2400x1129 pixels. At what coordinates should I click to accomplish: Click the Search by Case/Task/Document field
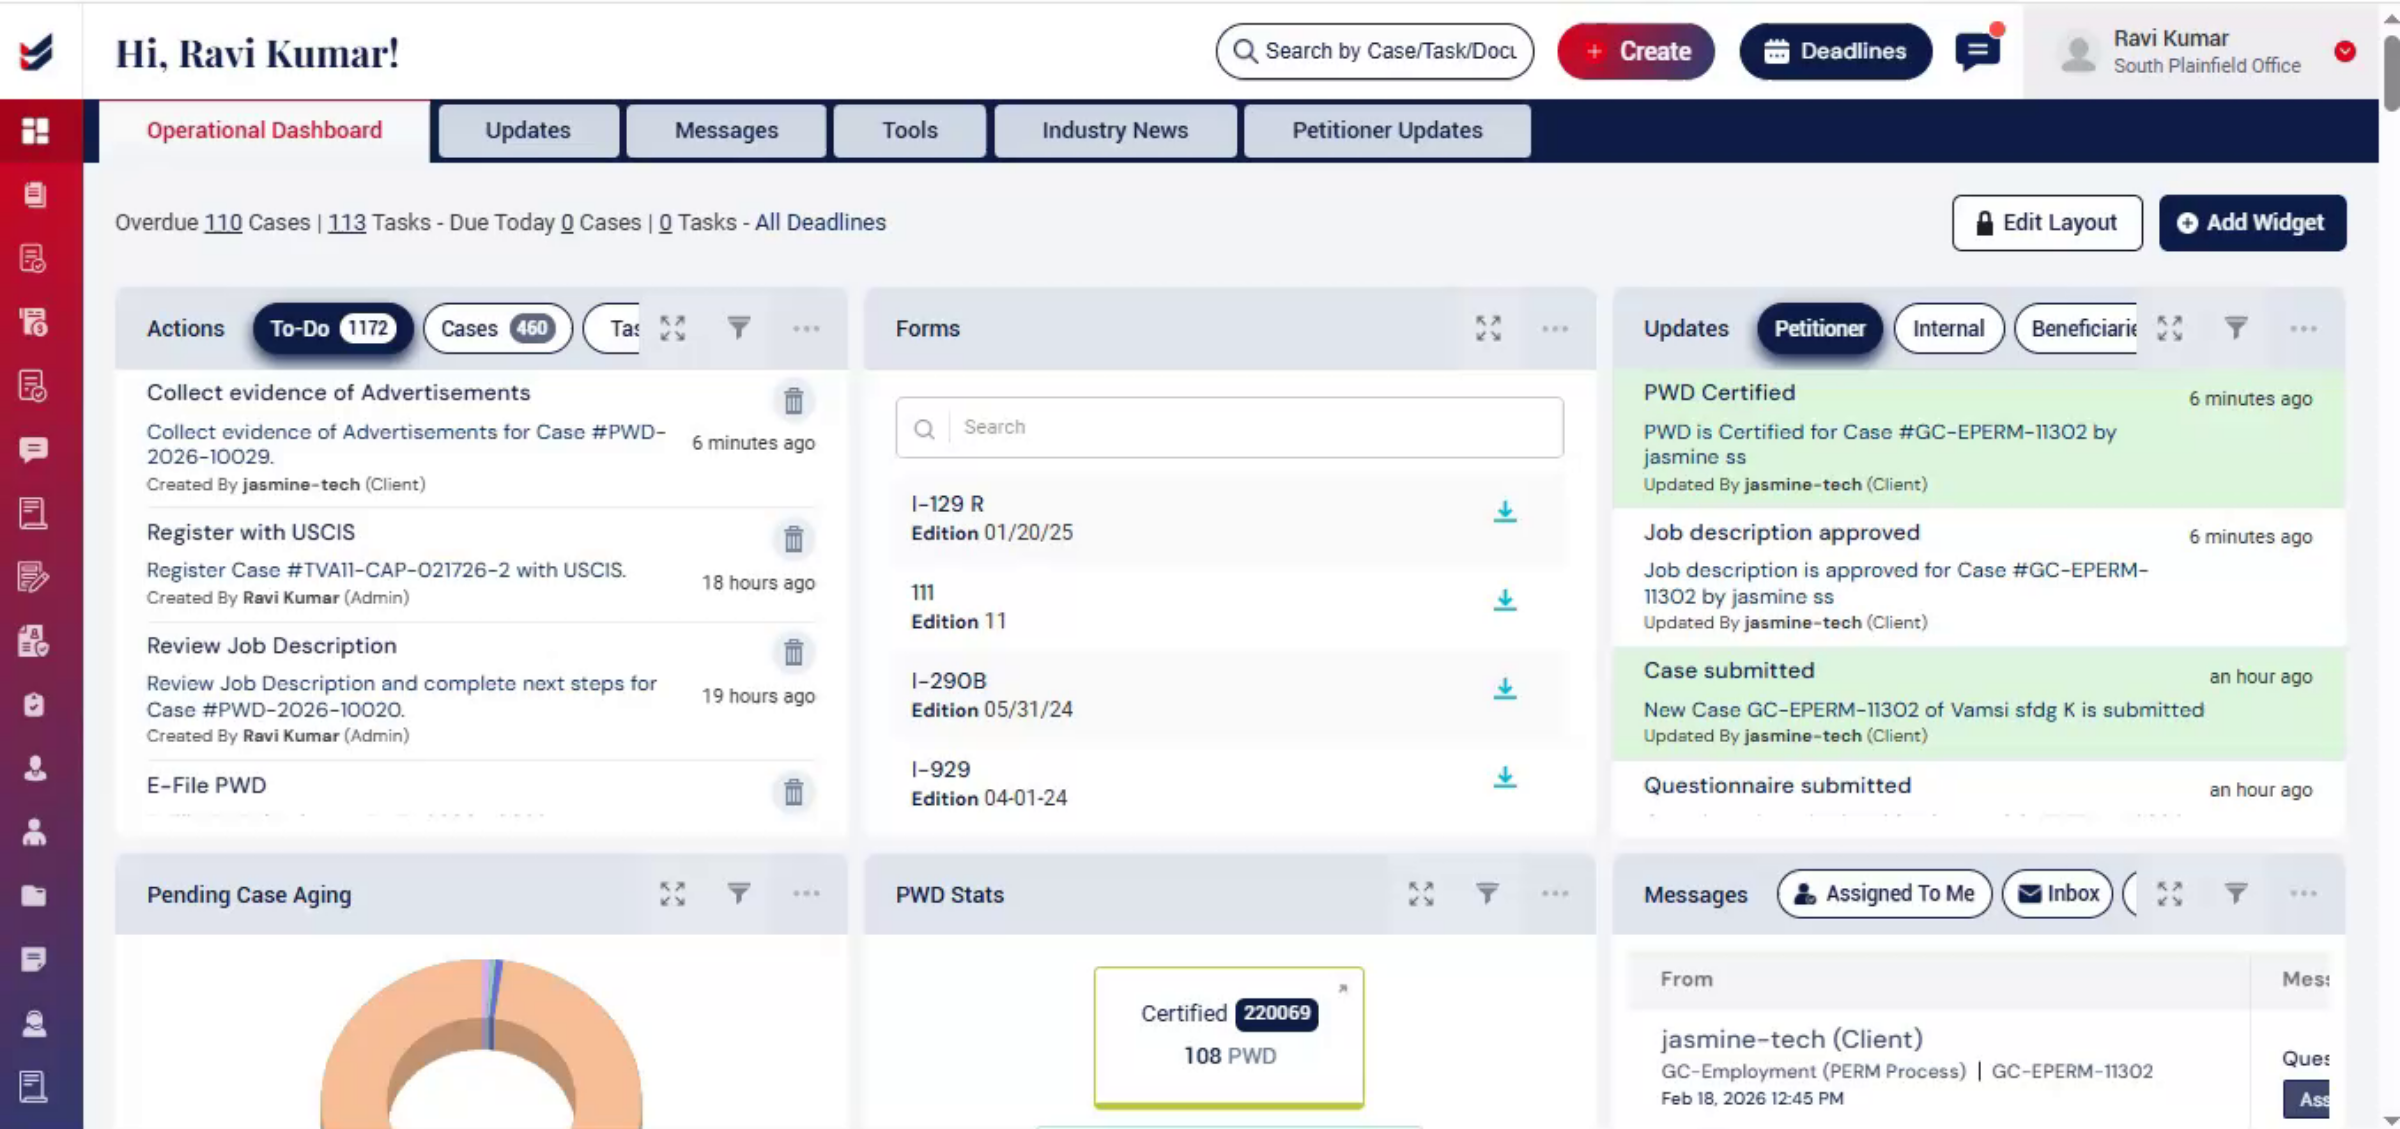[1374, 51]
